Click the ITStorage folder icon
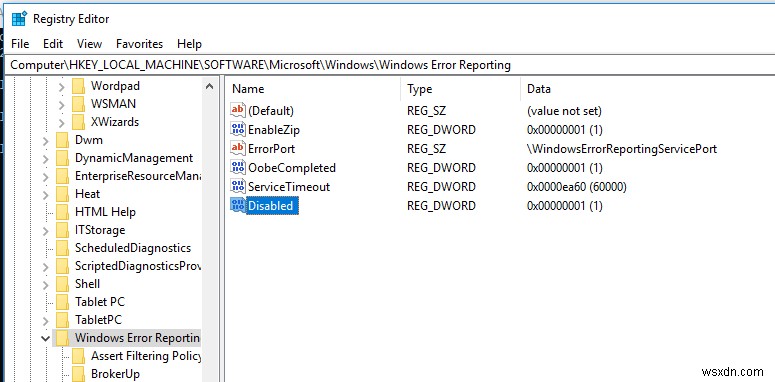Image resolution: width=775 pixels, height=382 pixels. coord(63,230)
